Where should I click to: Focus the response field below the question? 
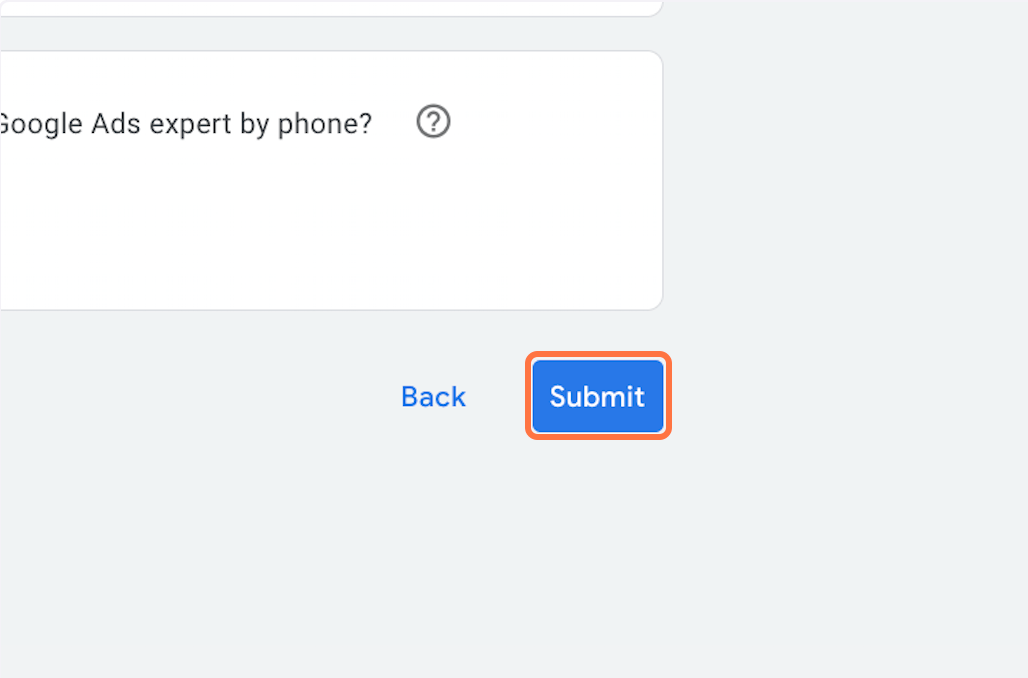click(300, 225)
